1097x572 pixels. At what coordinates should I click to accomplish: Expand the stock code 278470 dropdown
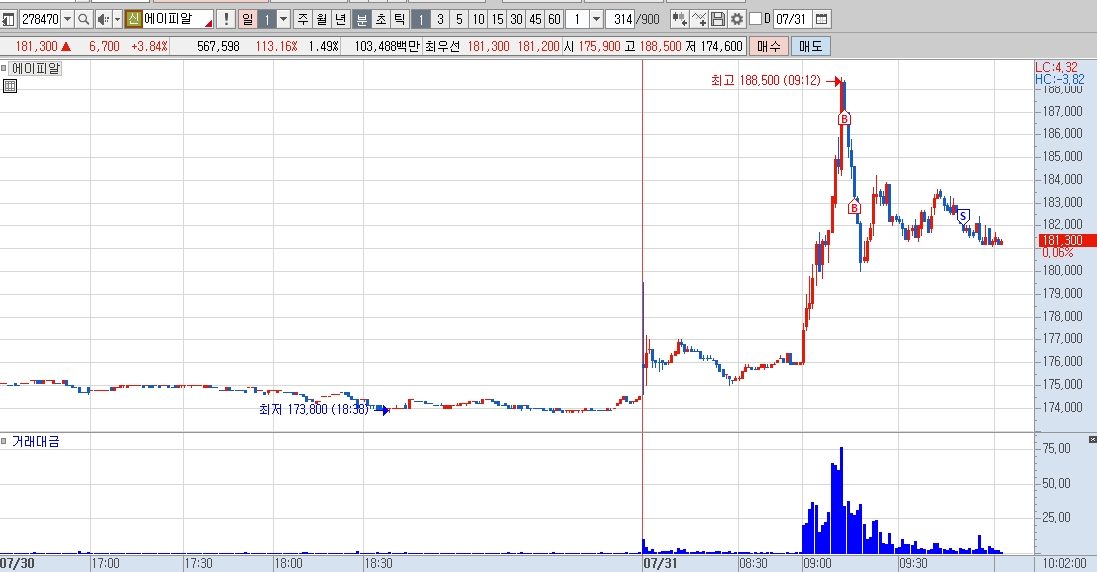pyautogui.click(x=67, y=20)
